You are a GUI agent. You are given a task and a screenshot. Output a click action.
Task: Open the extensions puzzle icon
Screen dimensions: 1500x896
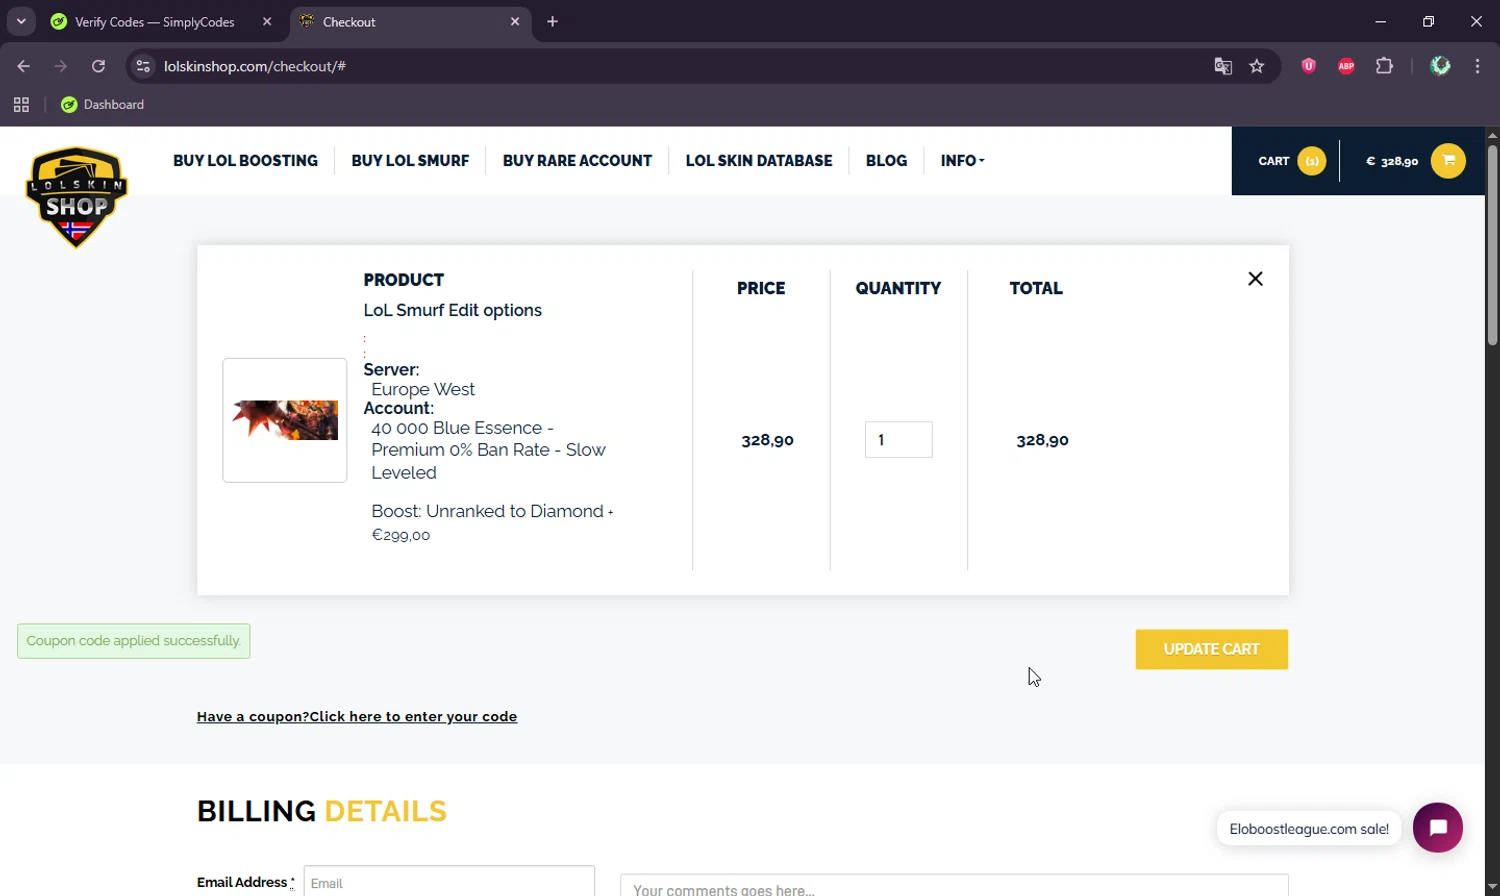(1384, 66)
